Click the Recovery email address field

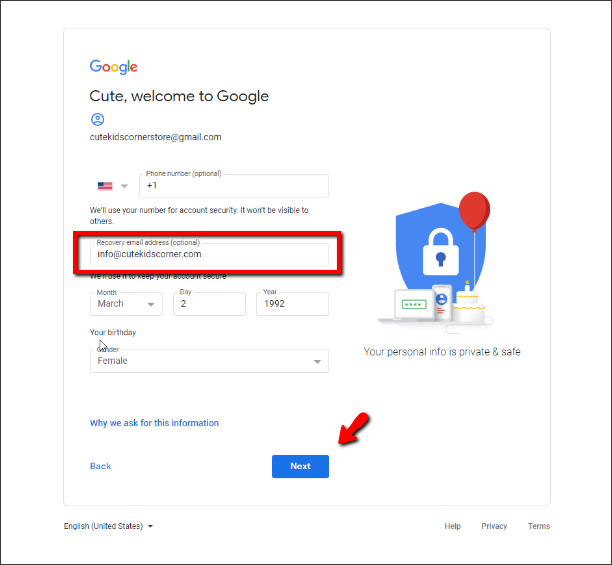pyautogui.click(x=209, y=254)
